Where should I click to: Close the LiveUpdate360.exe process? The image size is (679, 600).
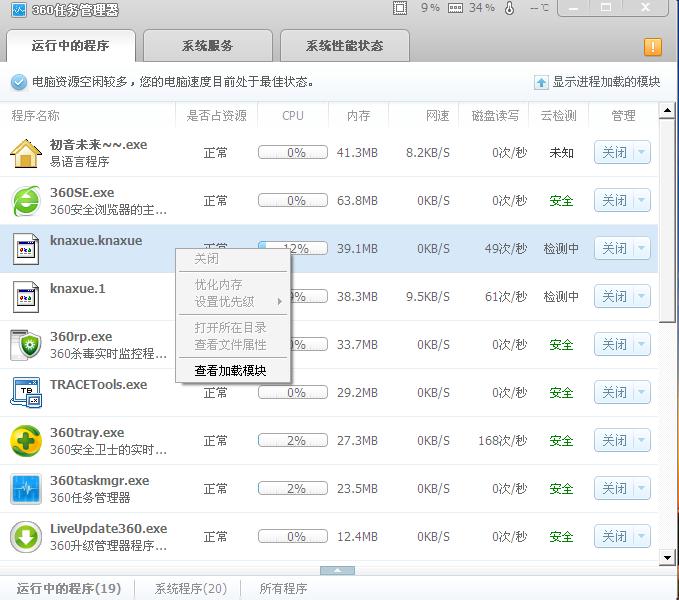pyautogui.click(x=614, y=537)
